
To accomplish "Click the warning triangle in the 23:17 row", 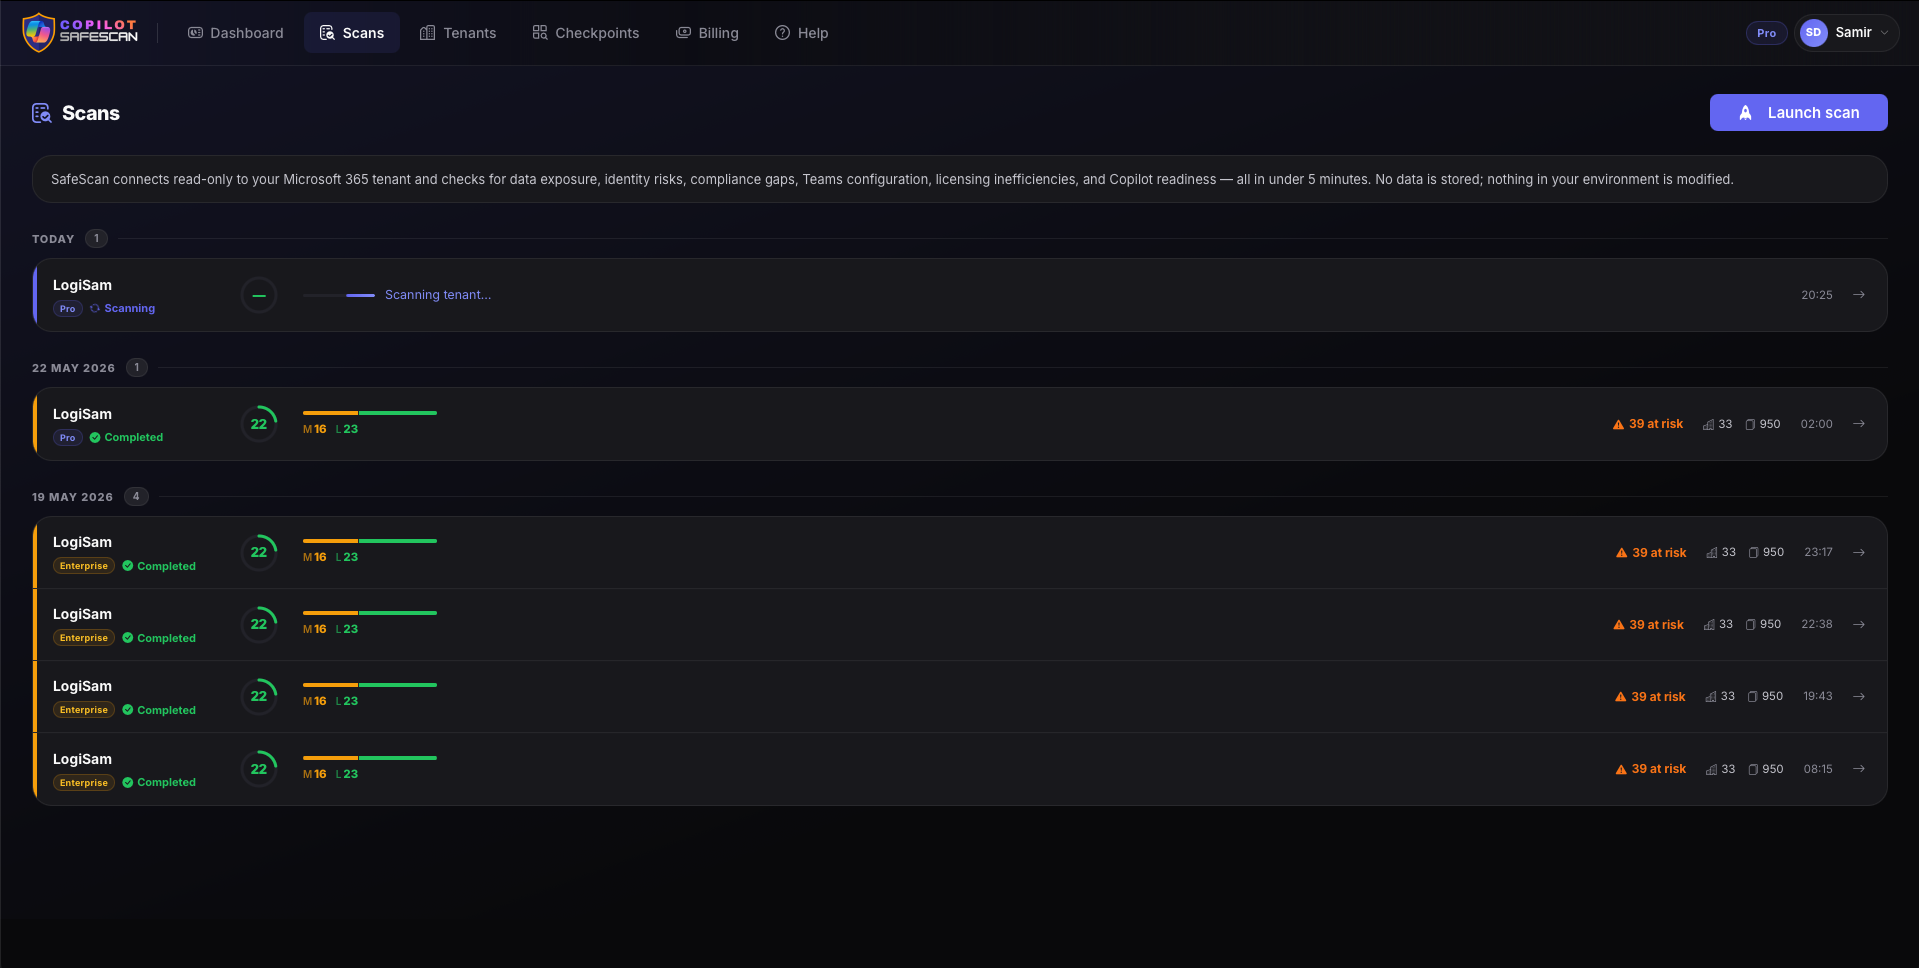I will (1622, 552).
